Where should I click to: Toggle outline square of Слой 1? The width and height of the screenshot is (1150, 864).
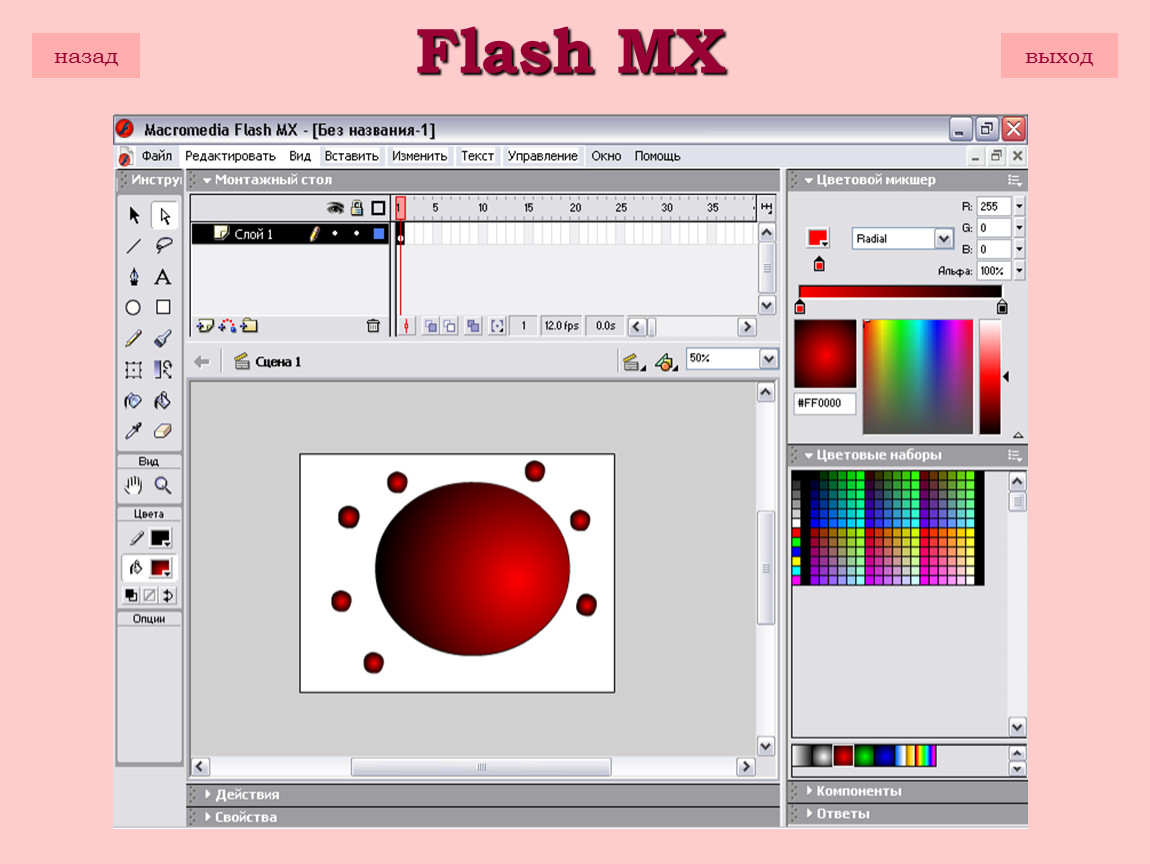pos(379,234)
